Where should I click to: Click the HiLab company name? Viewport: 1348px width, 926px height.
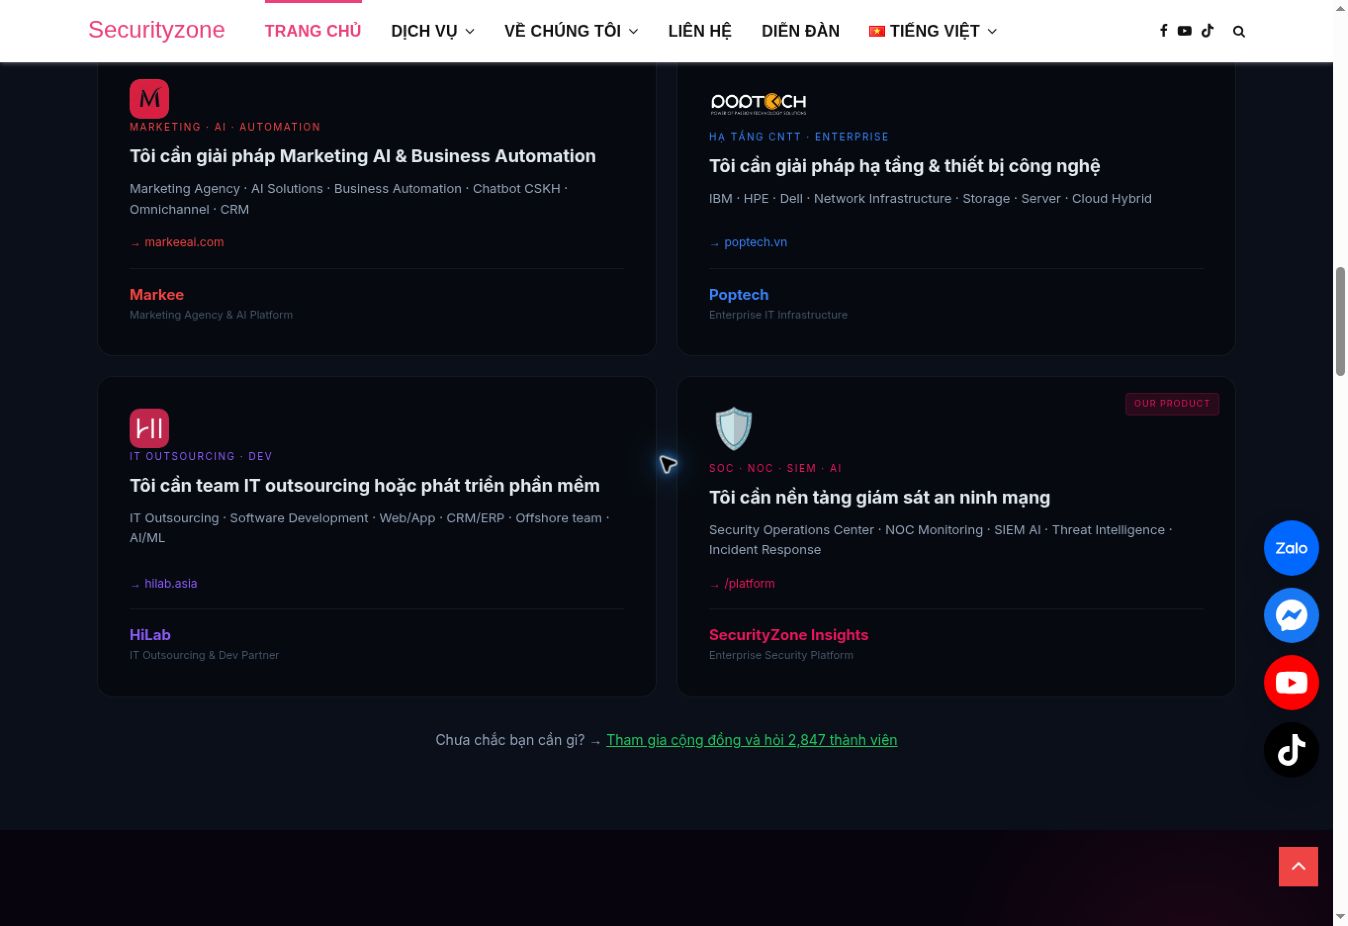pos(150,635)
